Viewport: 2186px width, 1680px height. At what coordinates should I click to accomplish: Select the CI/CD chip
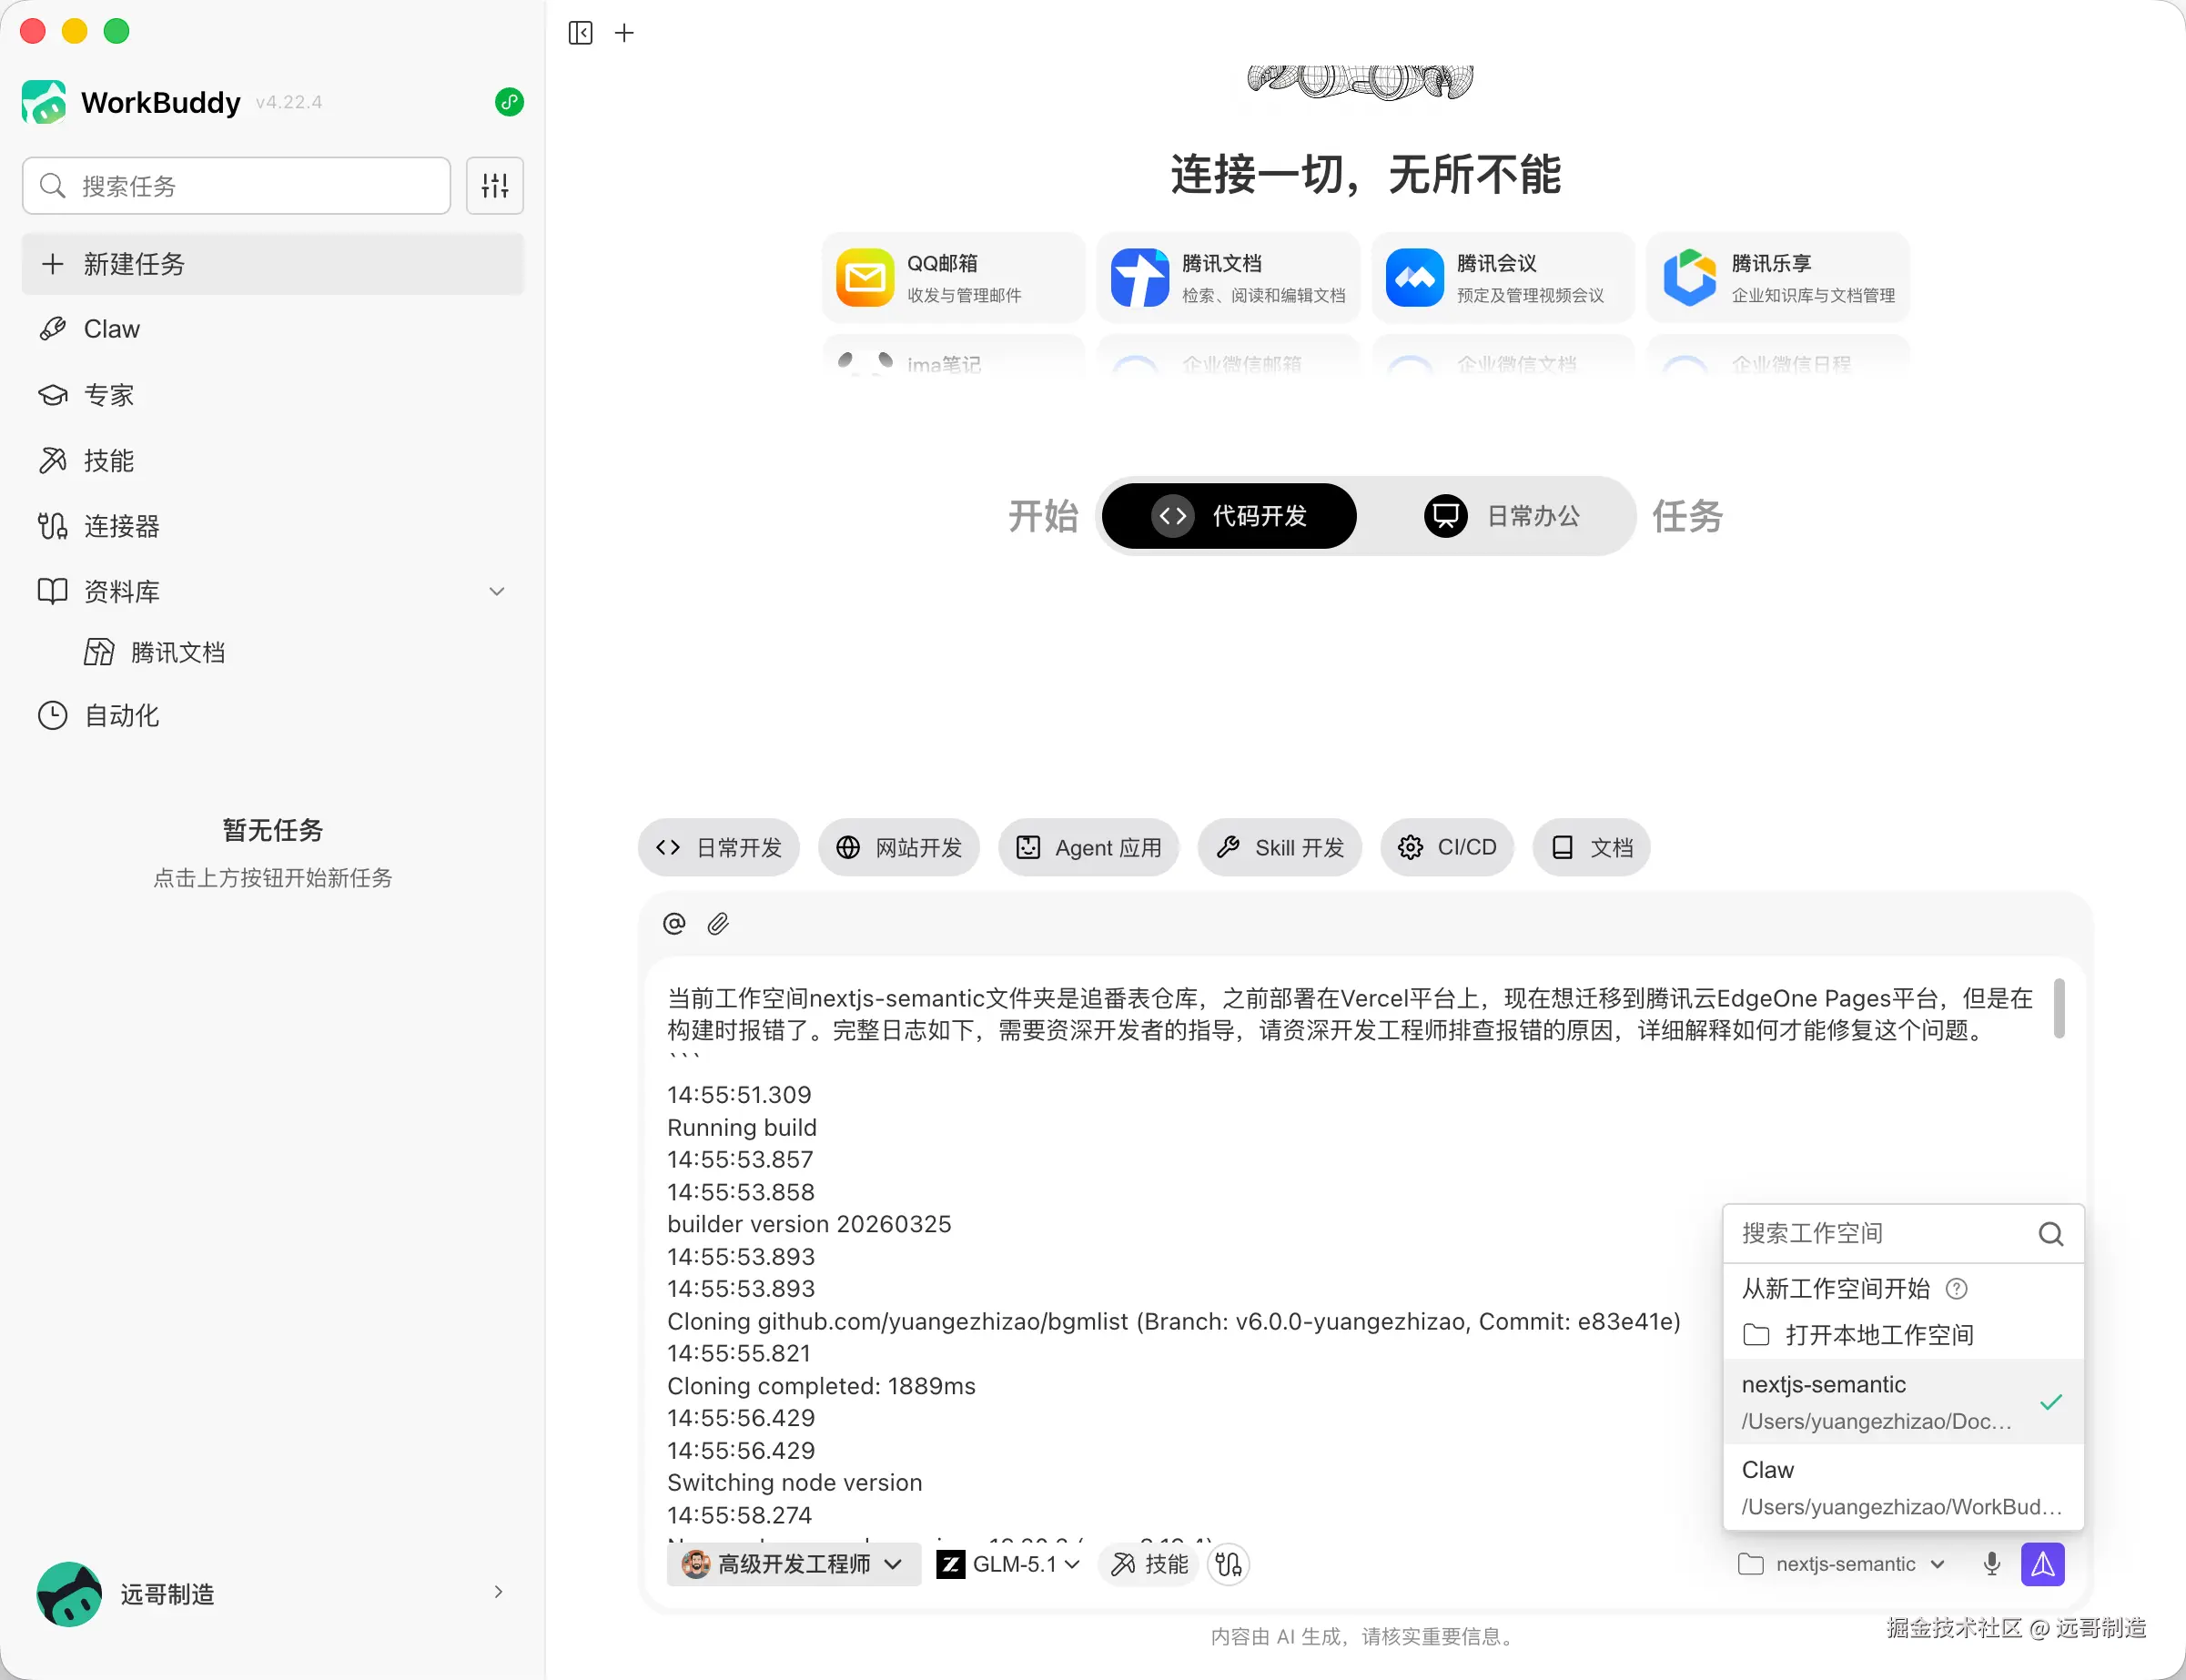1447,848
